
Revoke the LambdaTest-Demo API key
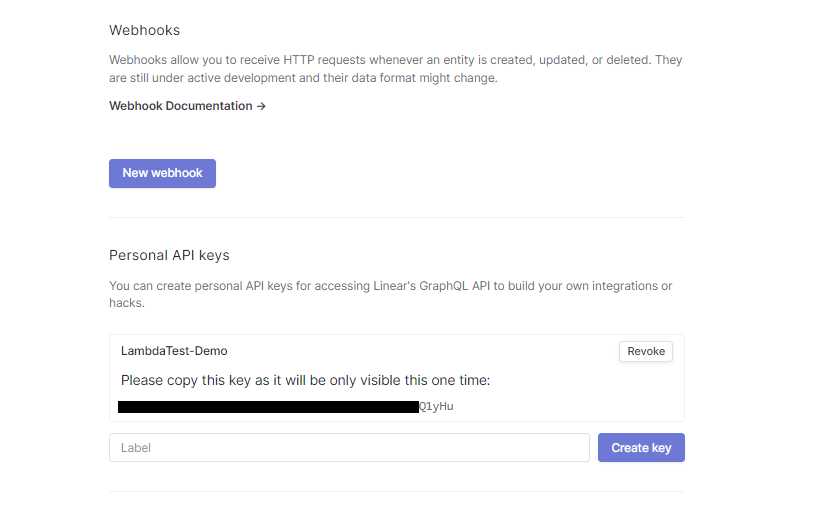coord(645,351)
